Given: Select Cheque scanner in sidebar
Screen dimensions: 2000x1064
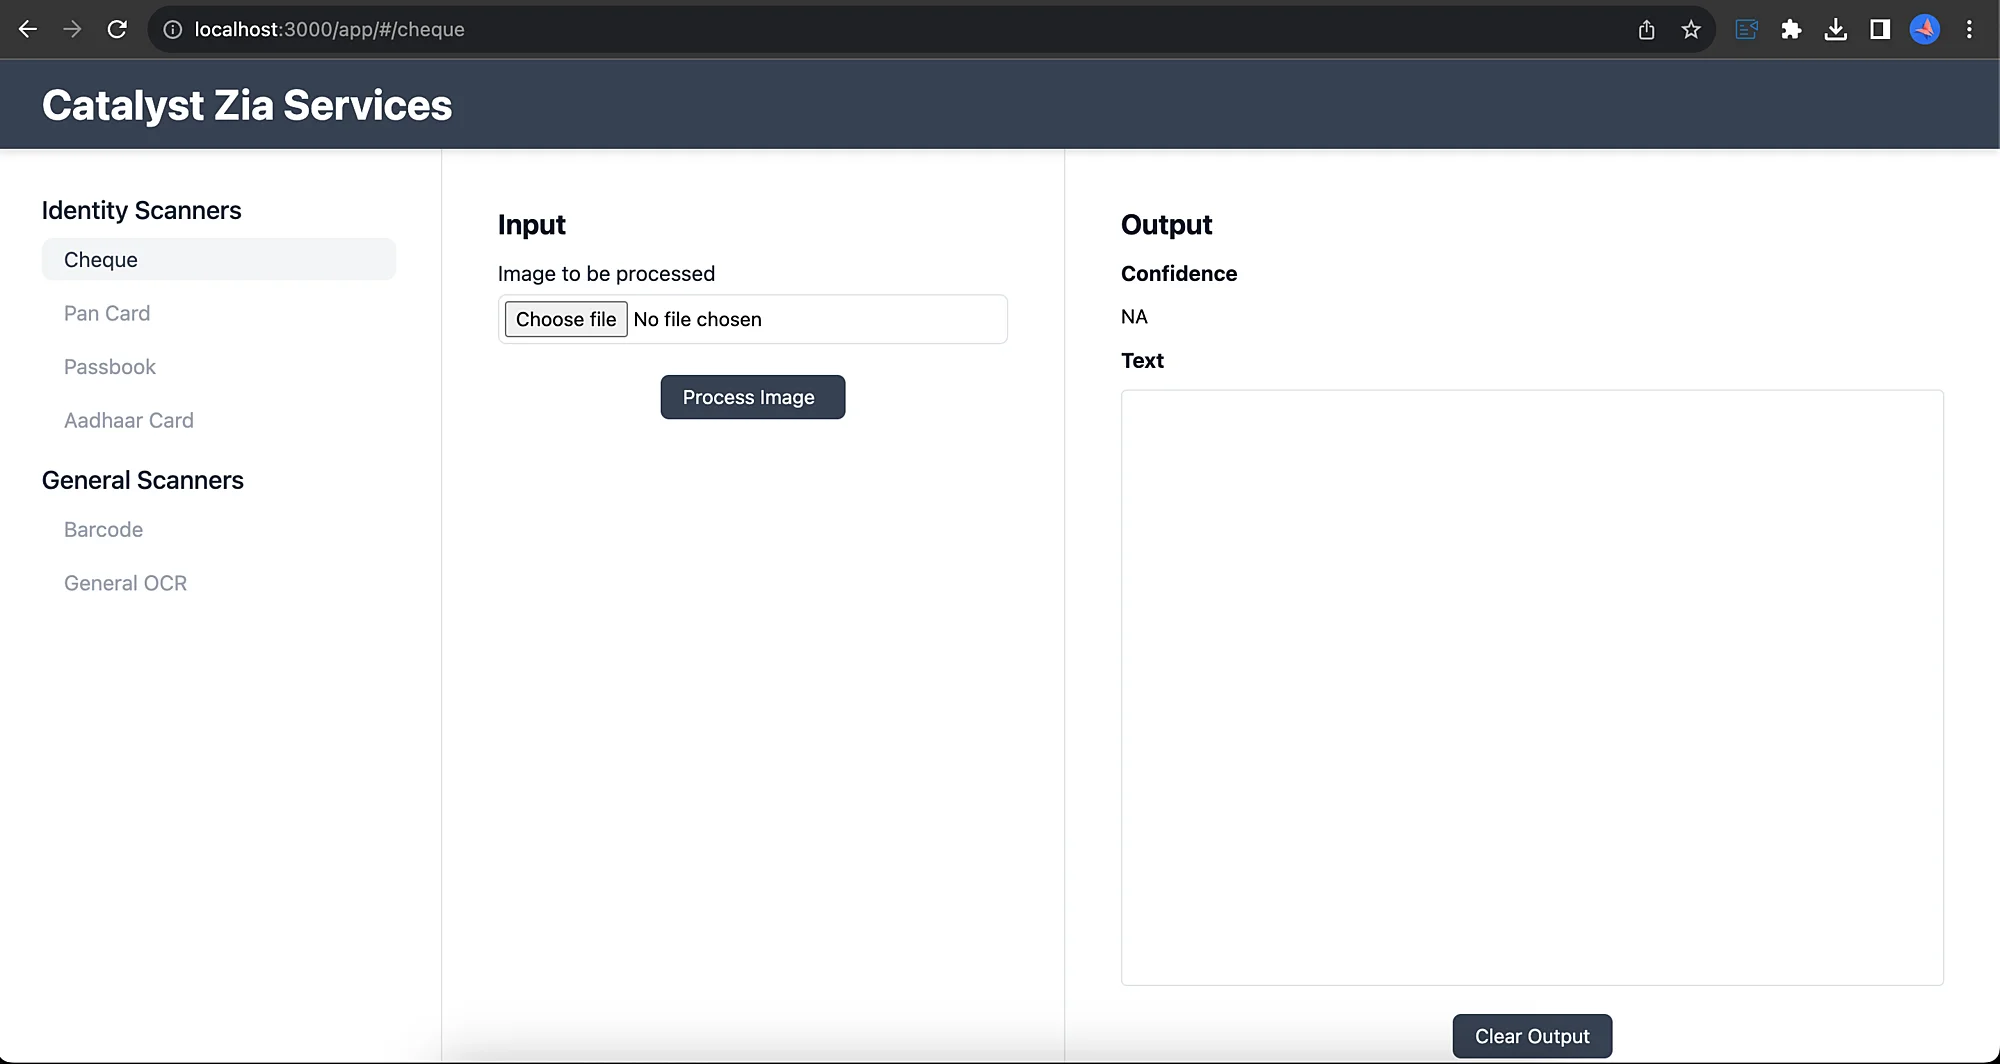Looking at the screenshot, I should (x=219, y=260).
